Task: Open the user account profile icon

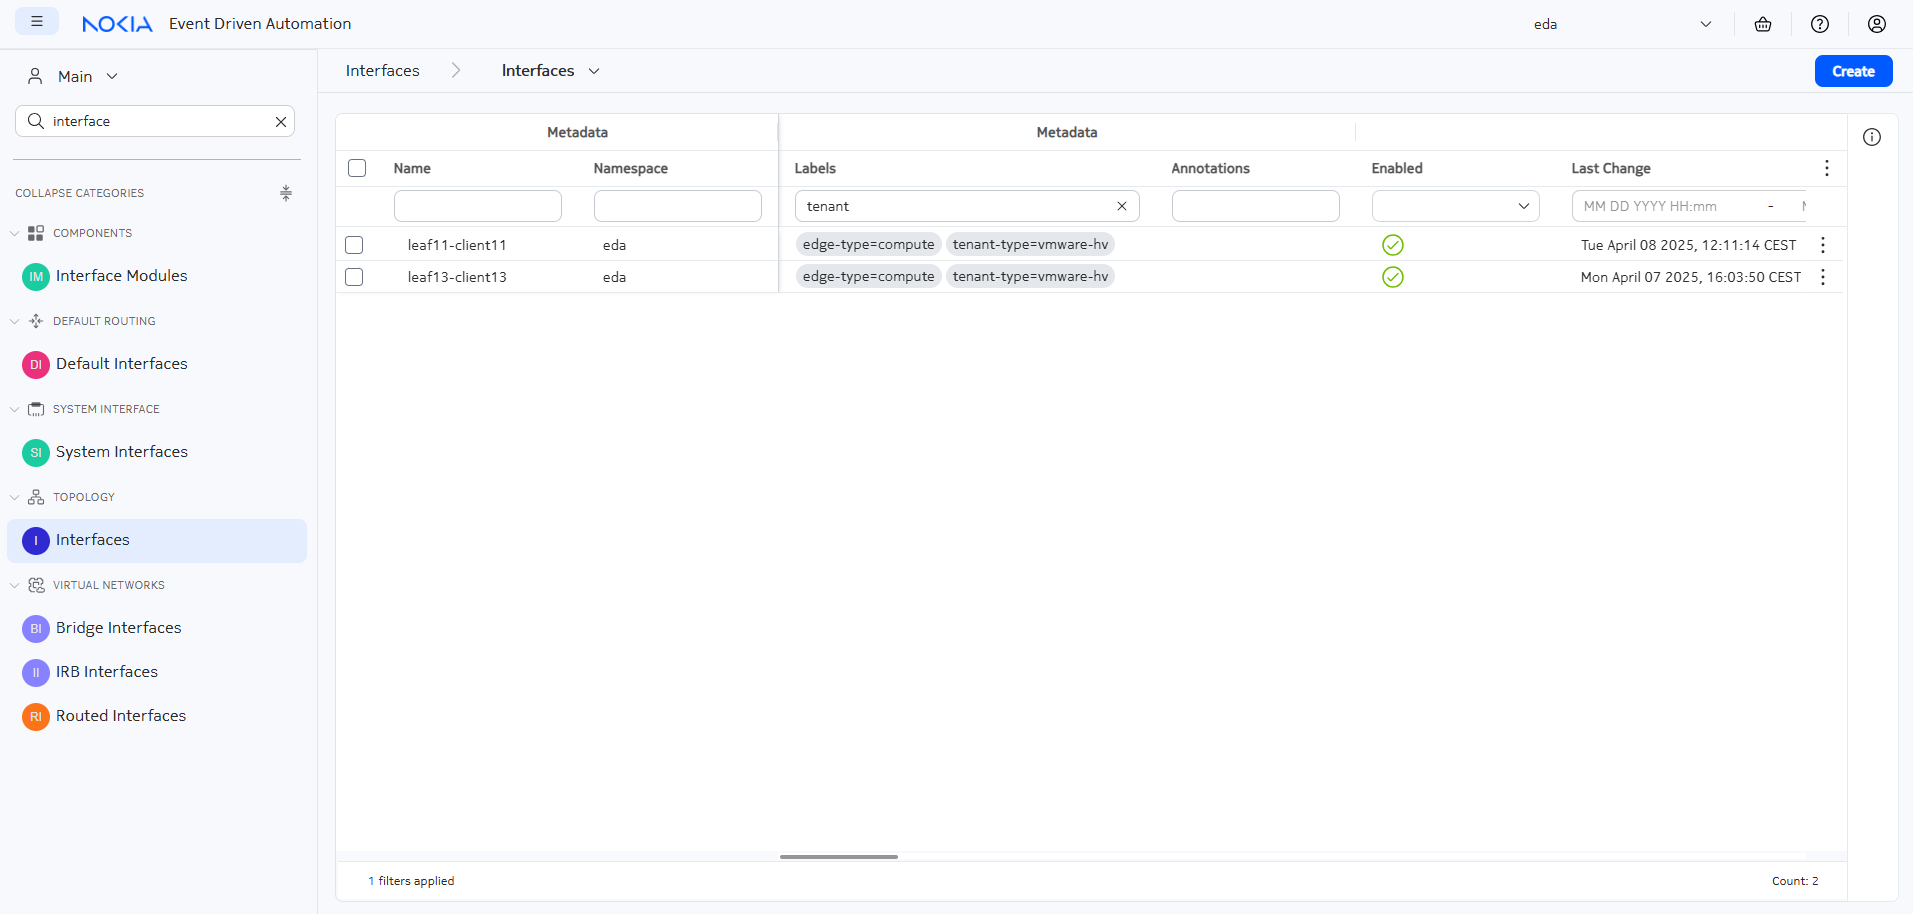Action: coord(1877,24)
